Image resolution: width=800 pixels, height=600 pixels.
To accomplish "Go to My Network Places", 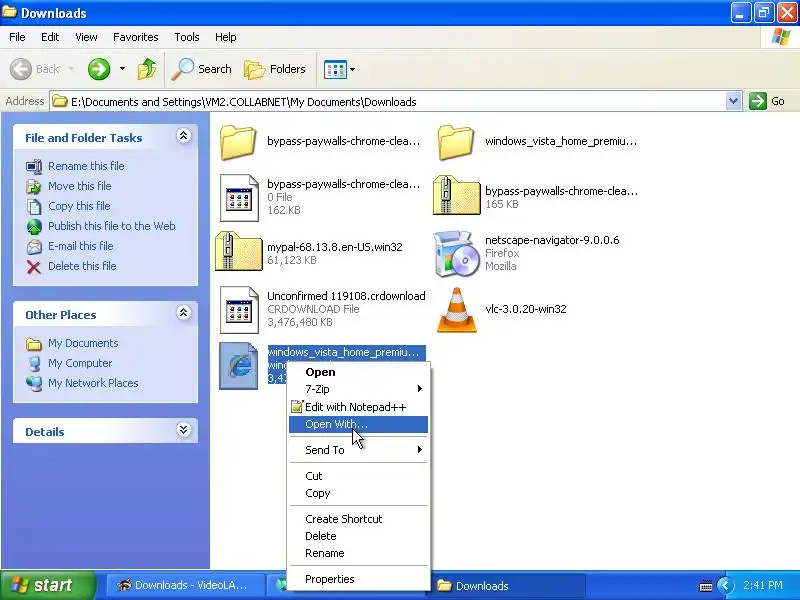I will coord(93,383).
